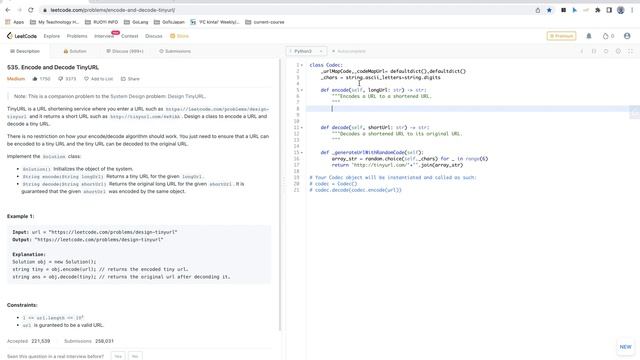Open the Chrome side panel icon

(609, 10)
